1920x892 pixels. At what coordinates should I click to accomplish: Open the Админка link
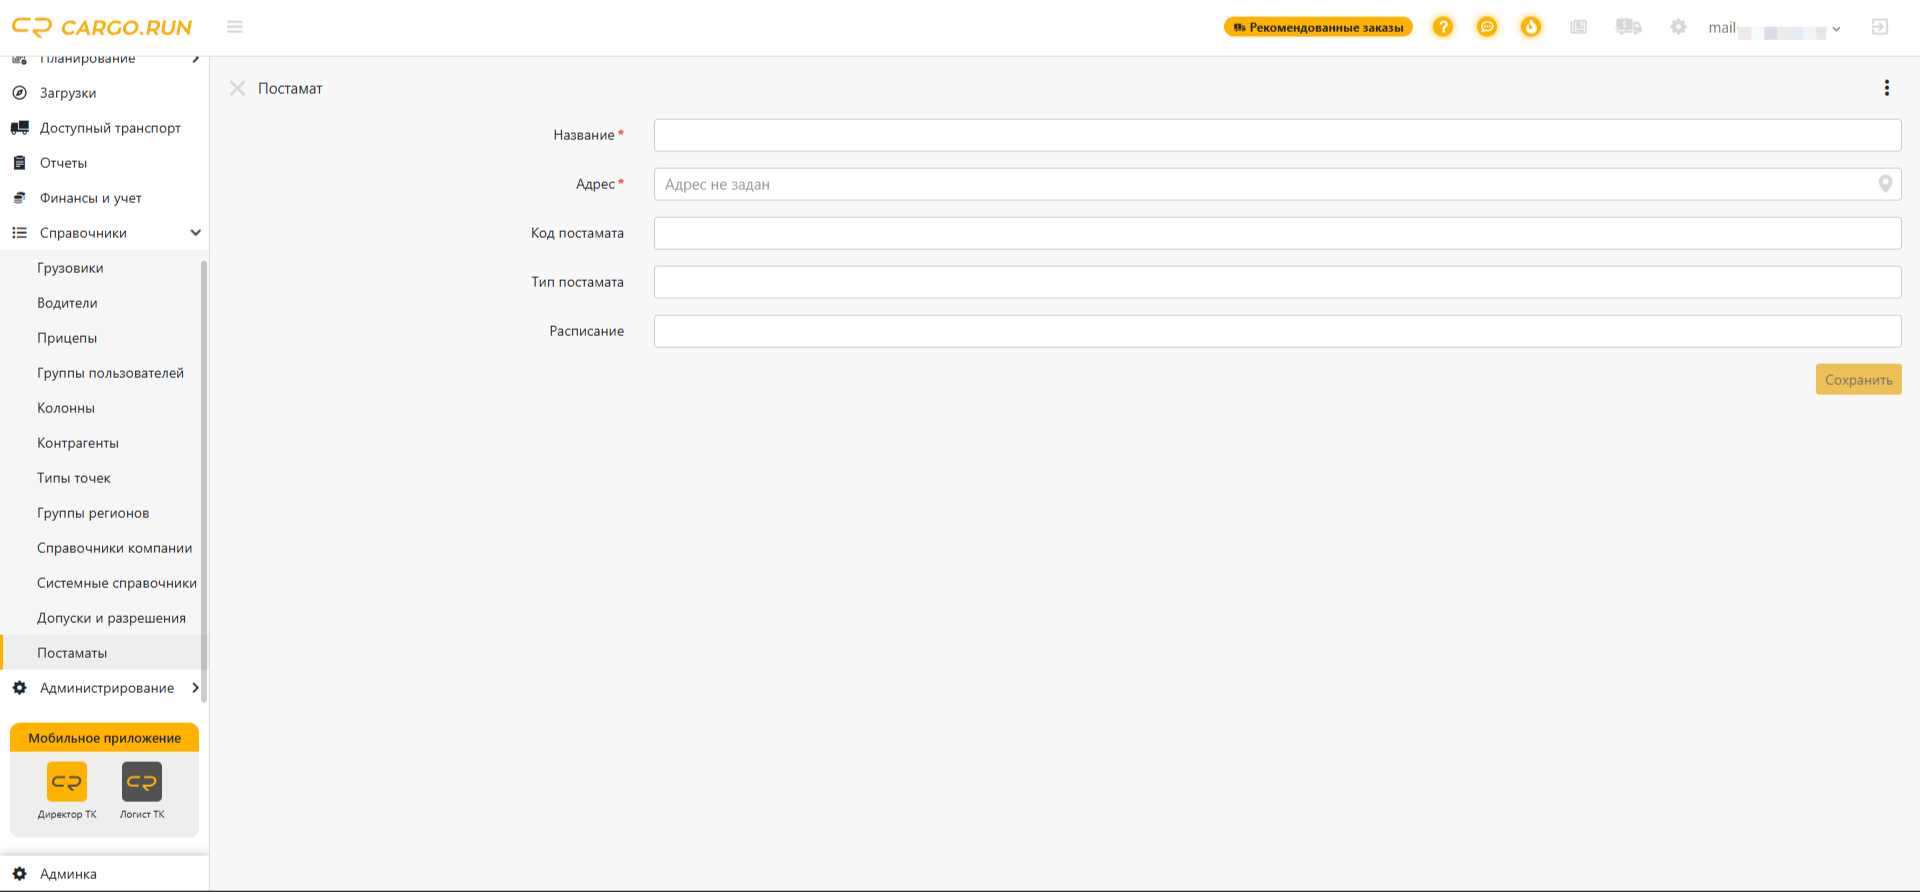point(68,874)
